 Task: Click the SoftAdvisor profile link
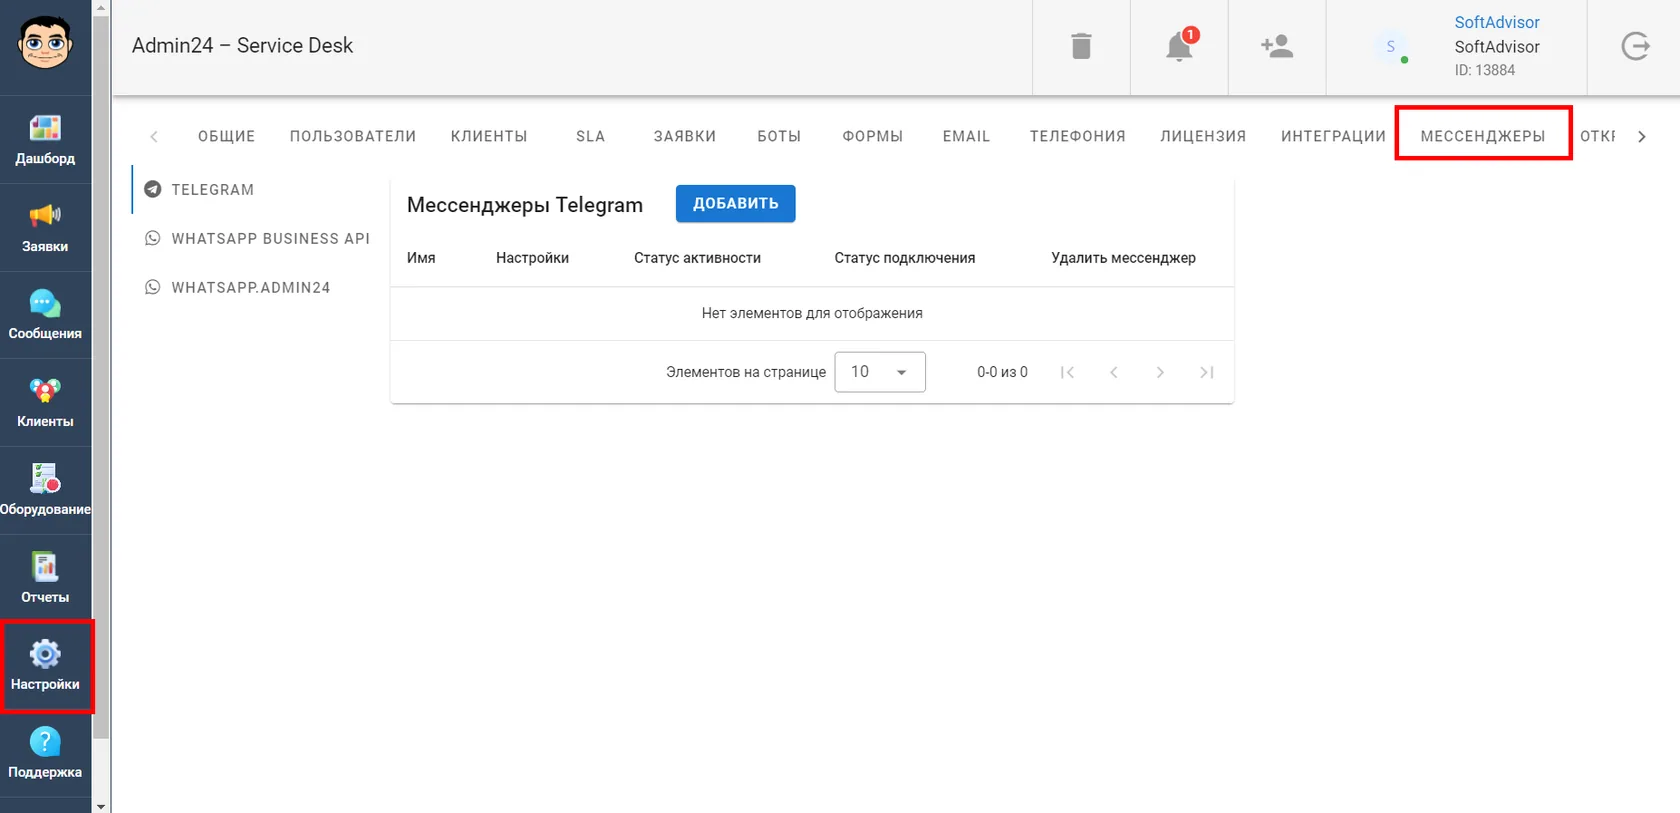tap(1497, 22)
